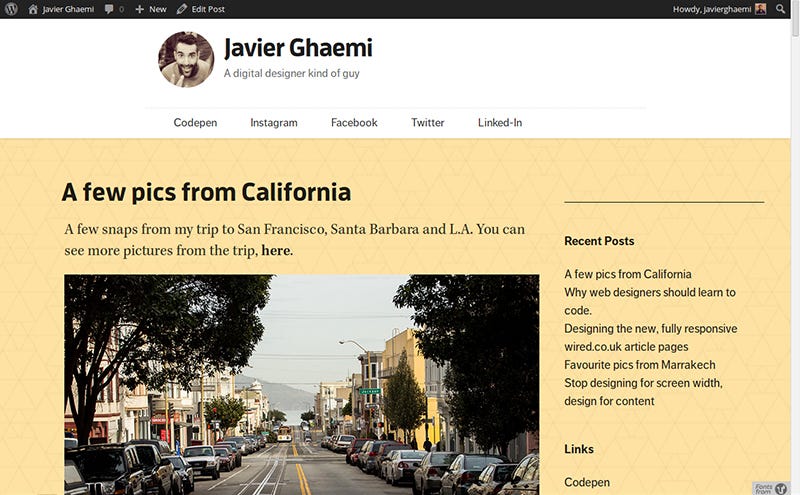Viewport: 800px width, 495px height.
Task: Click the Edit Post pencil icon
Action: point(182,9)
